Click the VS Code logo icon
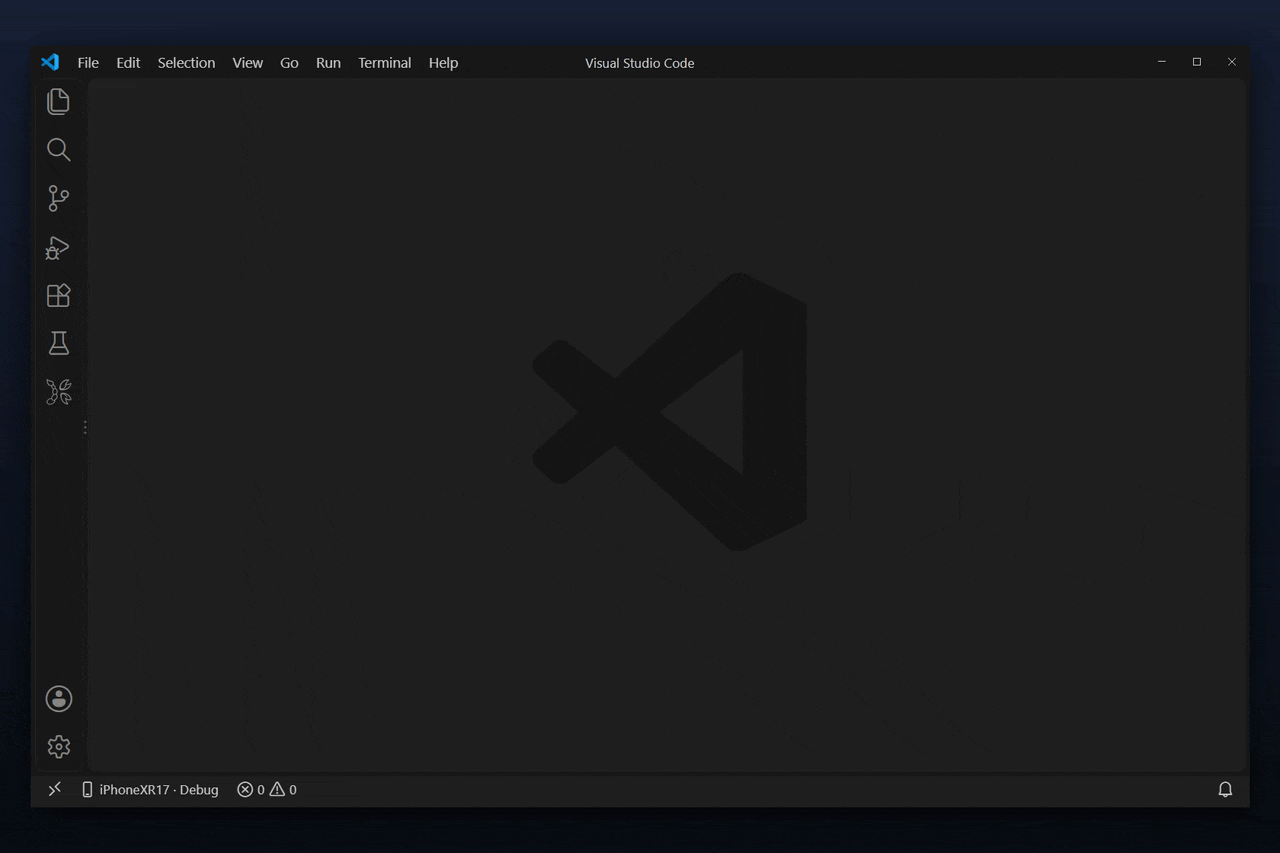Viewport: 1280px width, 853px height. 50,62
